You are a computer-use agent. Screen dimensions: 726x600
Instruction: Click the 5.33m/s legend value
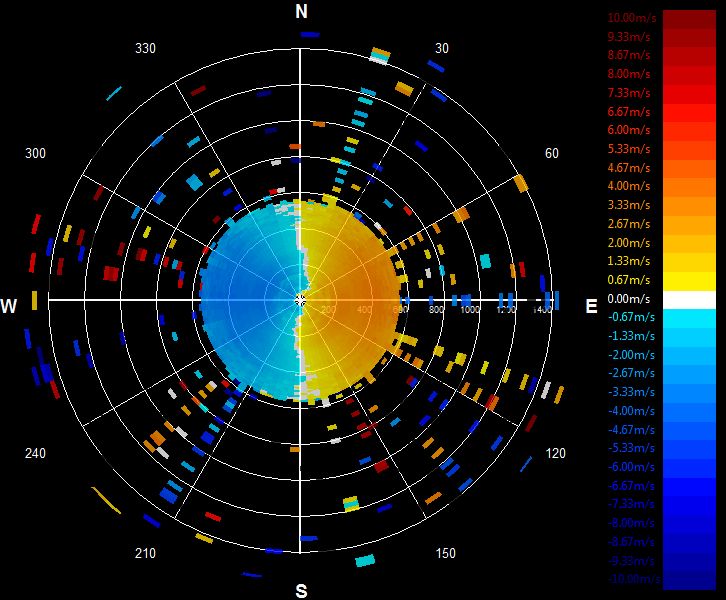click(x=629, y=149)
